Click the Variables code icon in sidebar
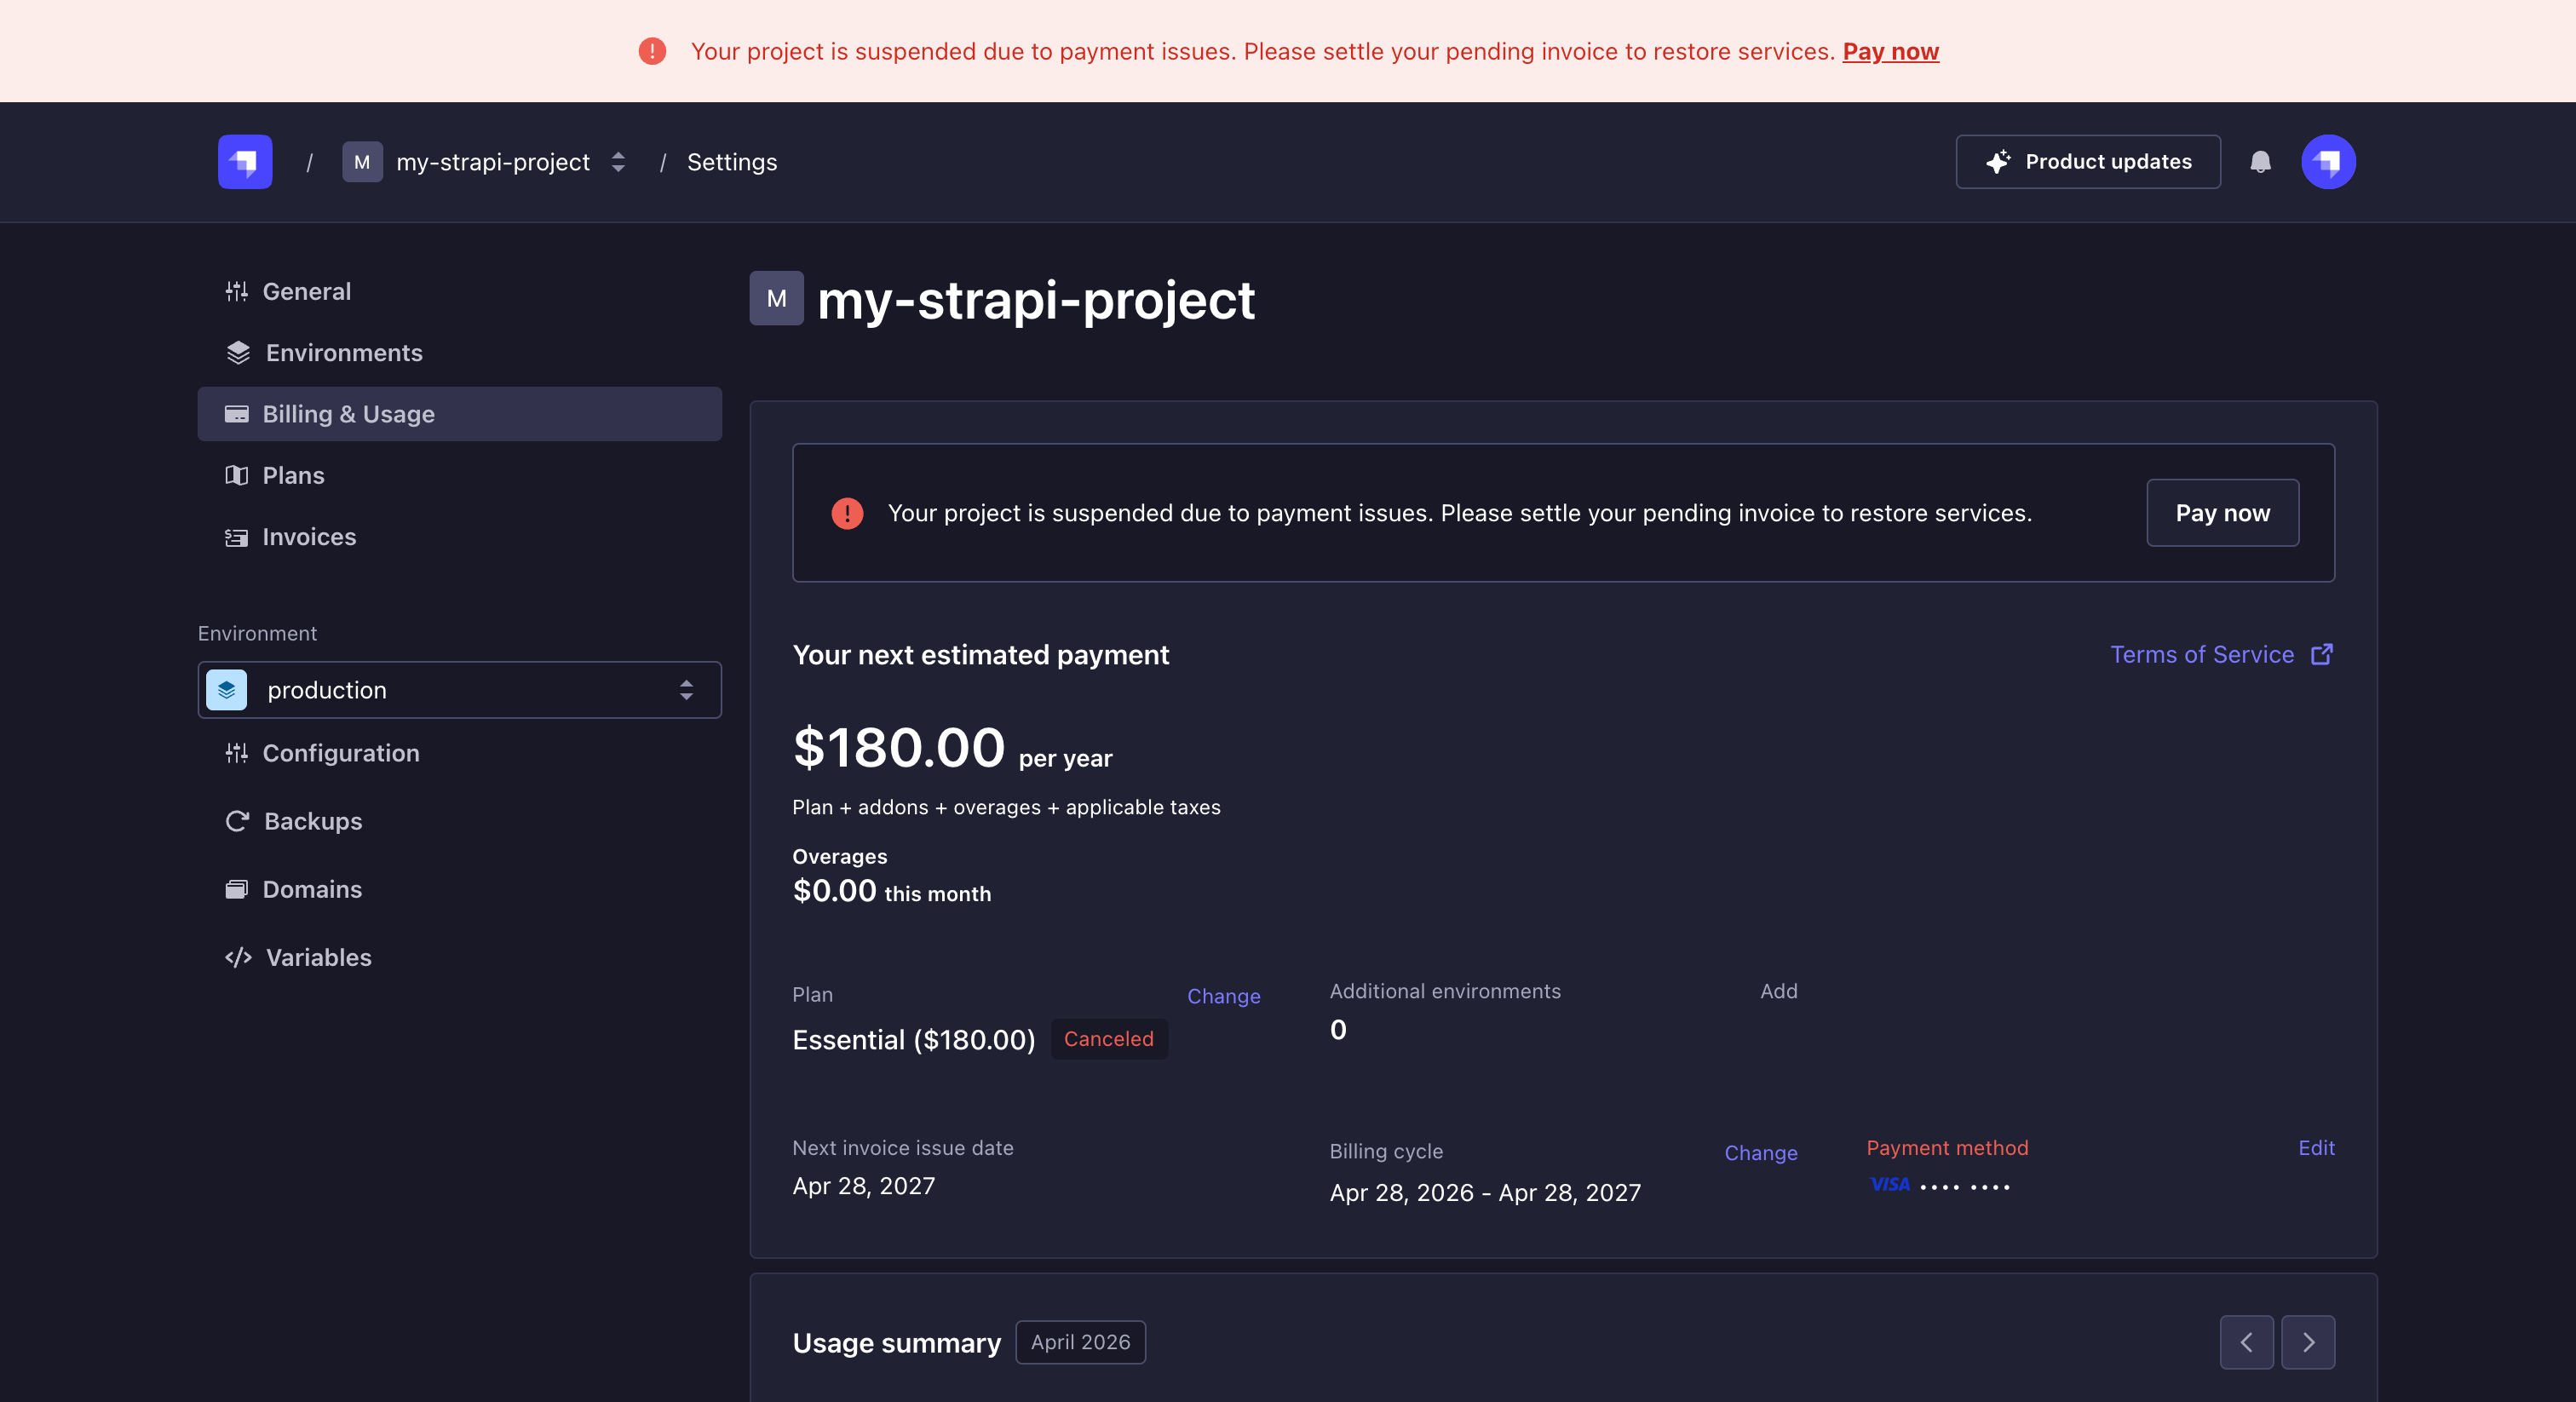 click(238, 957)
